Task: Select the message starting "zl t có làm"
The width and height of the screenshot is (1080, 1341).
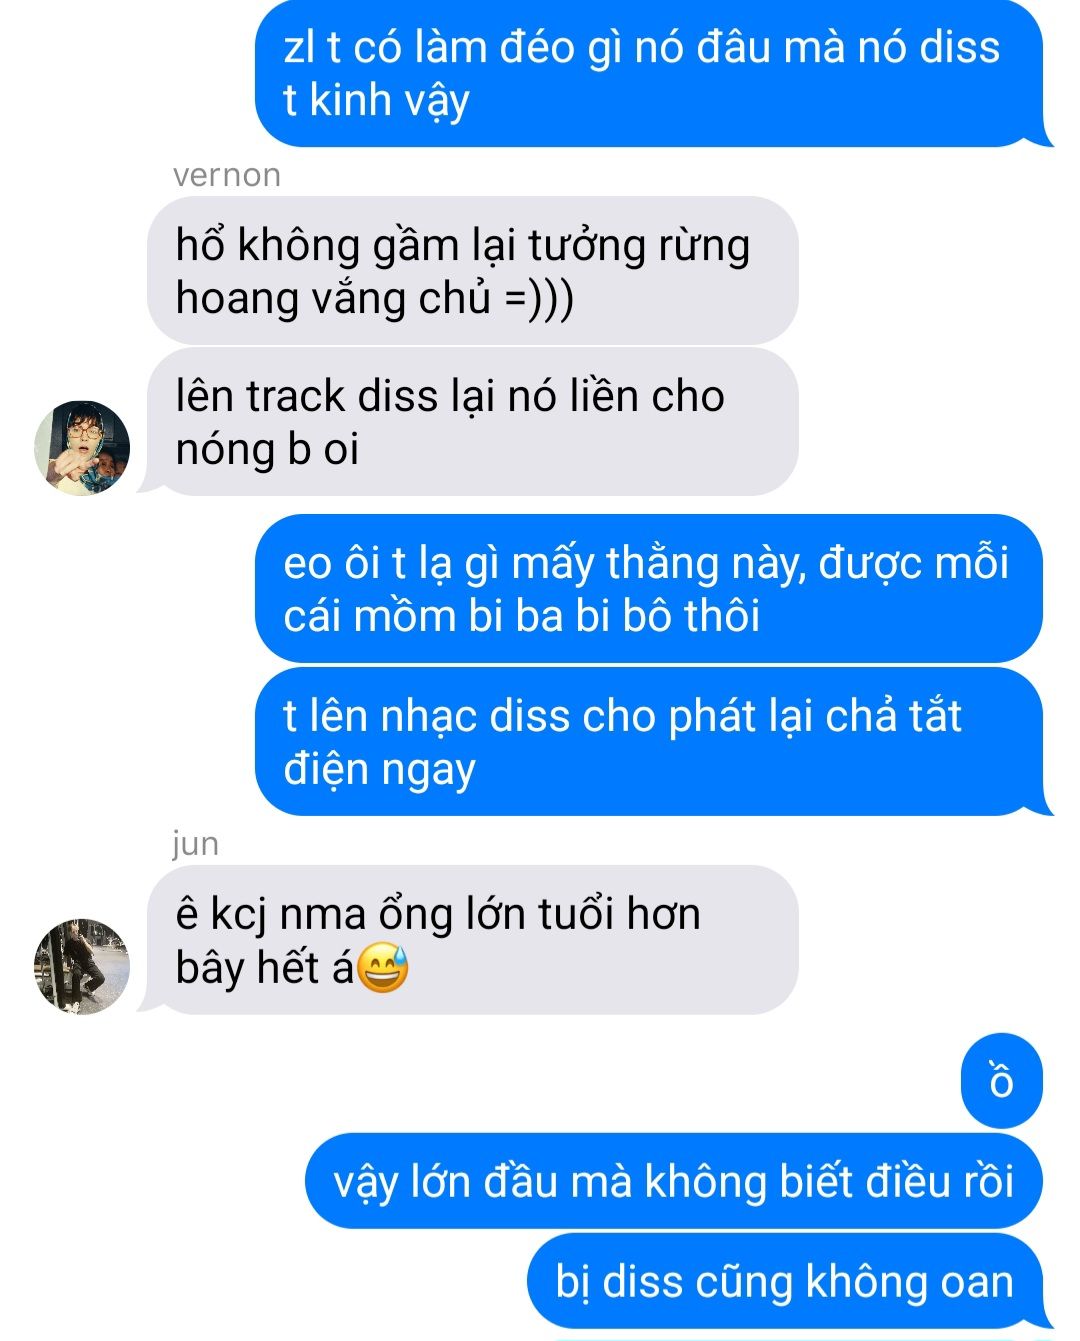Action: pyautogui.click(x=650, y=73)
